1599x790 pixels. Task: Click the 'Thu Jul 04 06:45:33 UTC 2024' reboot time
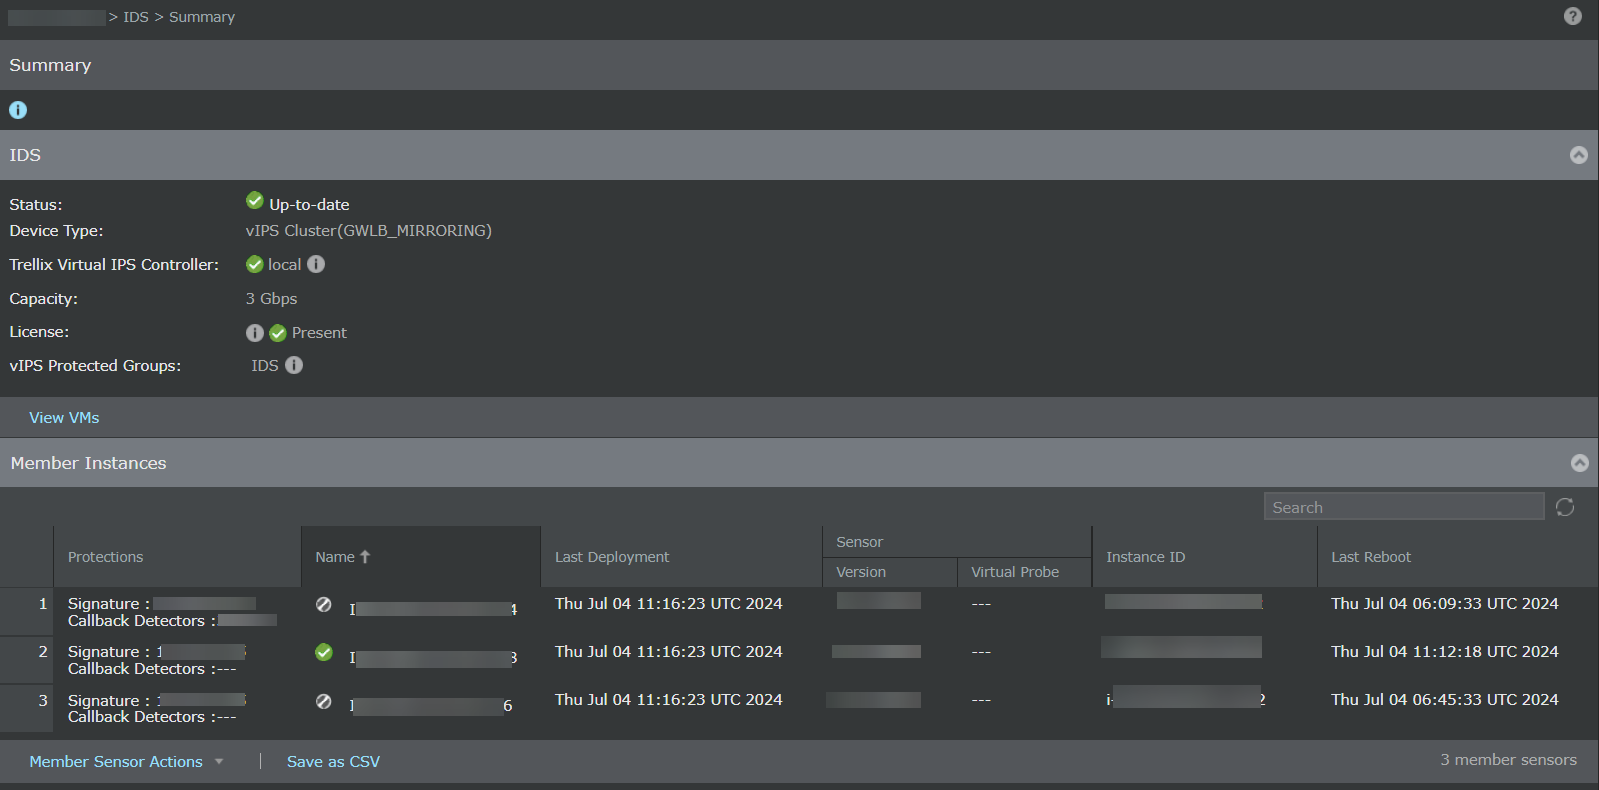[x=1444, y=700]
